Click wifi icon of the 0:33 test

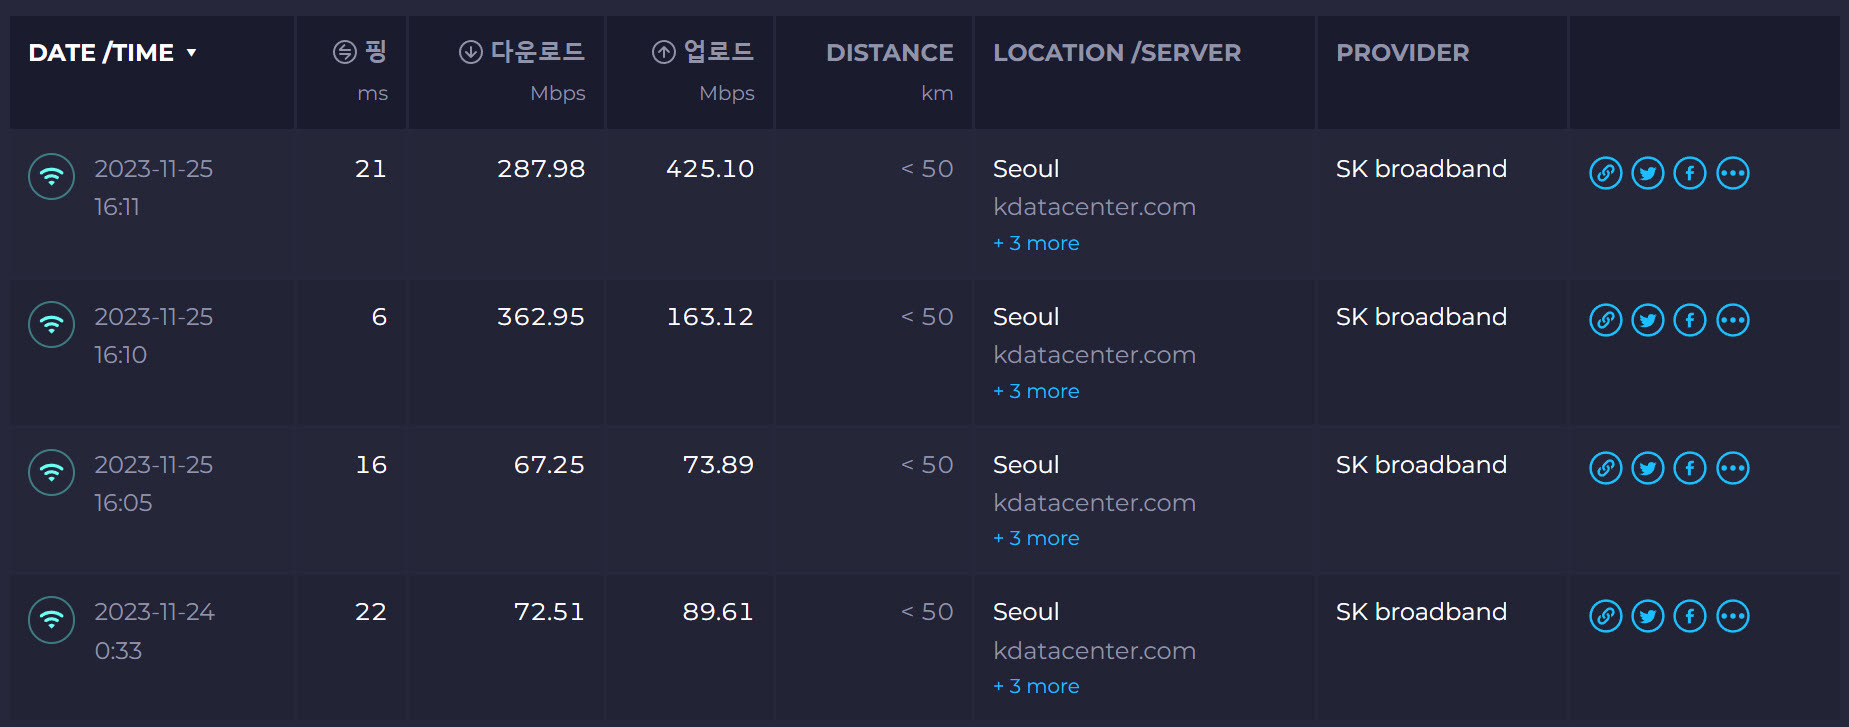pyautogui.click(x=51, y=620)
